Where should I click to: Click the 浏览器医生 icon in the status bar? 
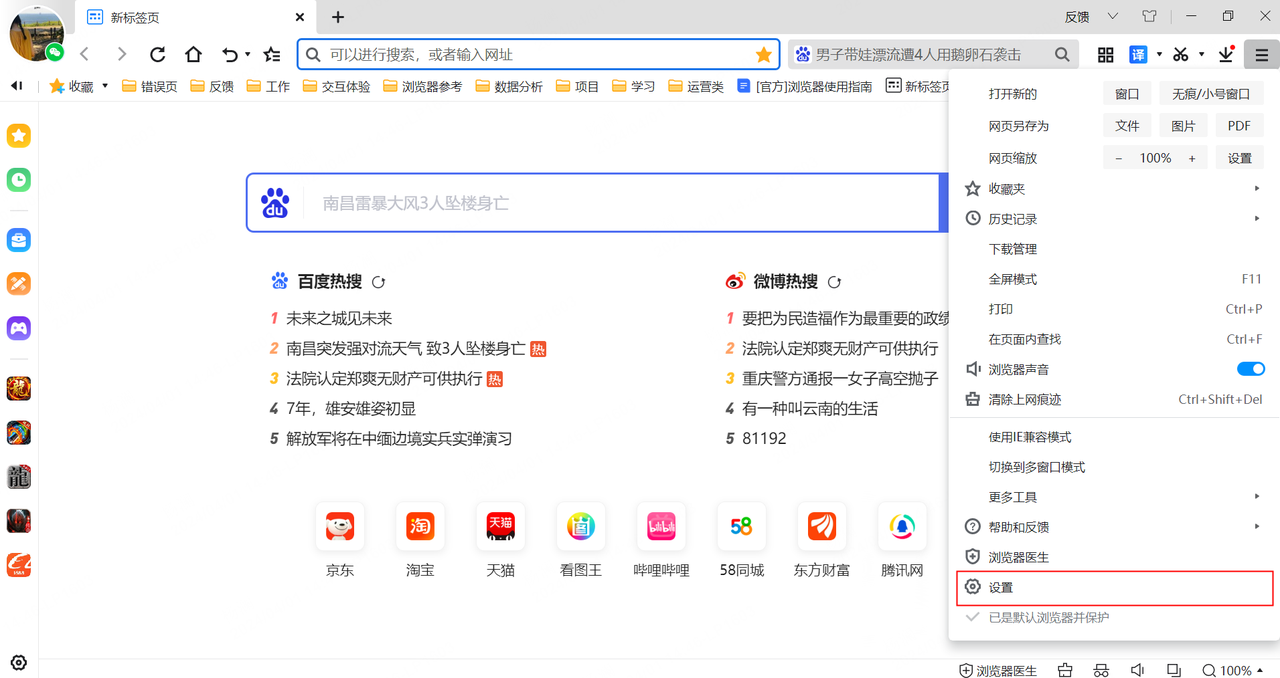(x=997, y=670)
